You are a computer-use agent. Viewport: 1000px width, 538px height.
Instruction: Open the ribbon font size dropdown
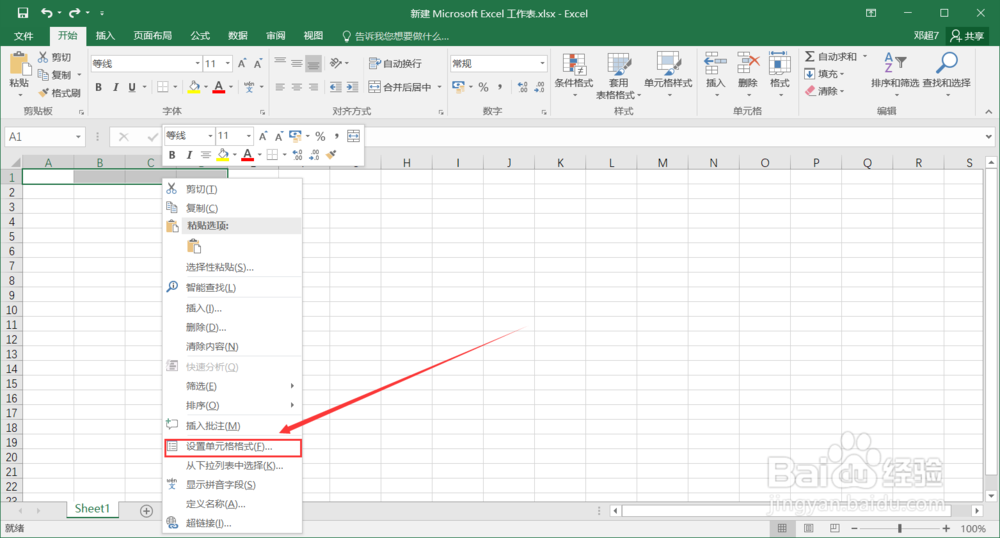(228, 64)
